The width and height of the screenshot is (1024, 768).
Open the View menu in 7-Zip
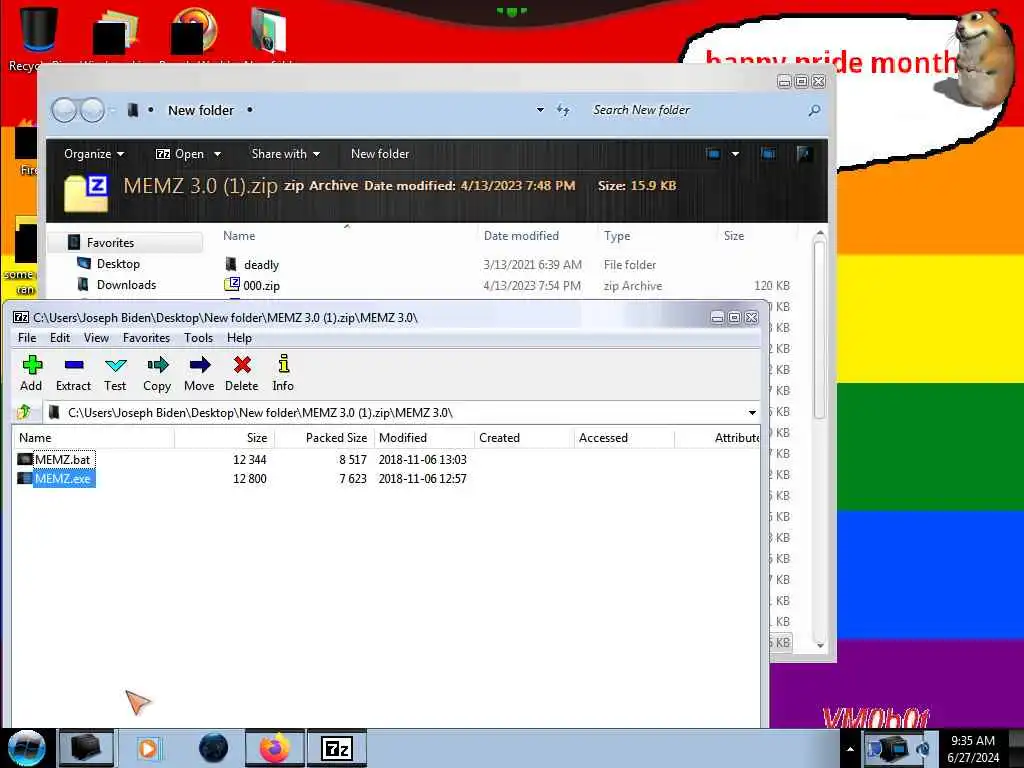pyautogui.click(x=96, y=338)
